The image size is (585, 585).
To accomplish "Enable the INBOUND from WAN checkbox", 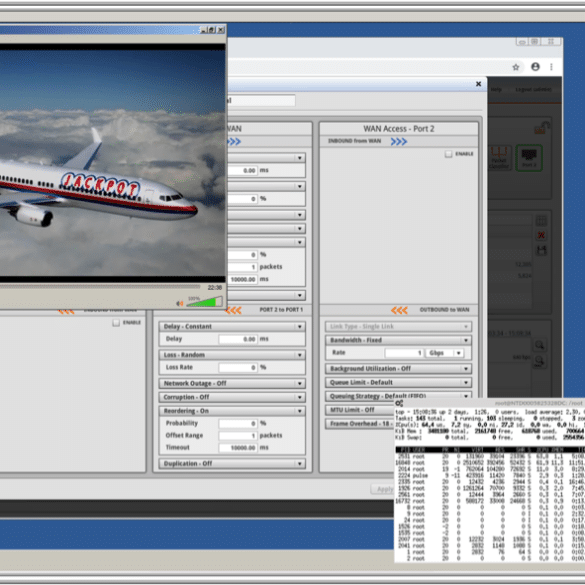I will [x=448, y=154].
